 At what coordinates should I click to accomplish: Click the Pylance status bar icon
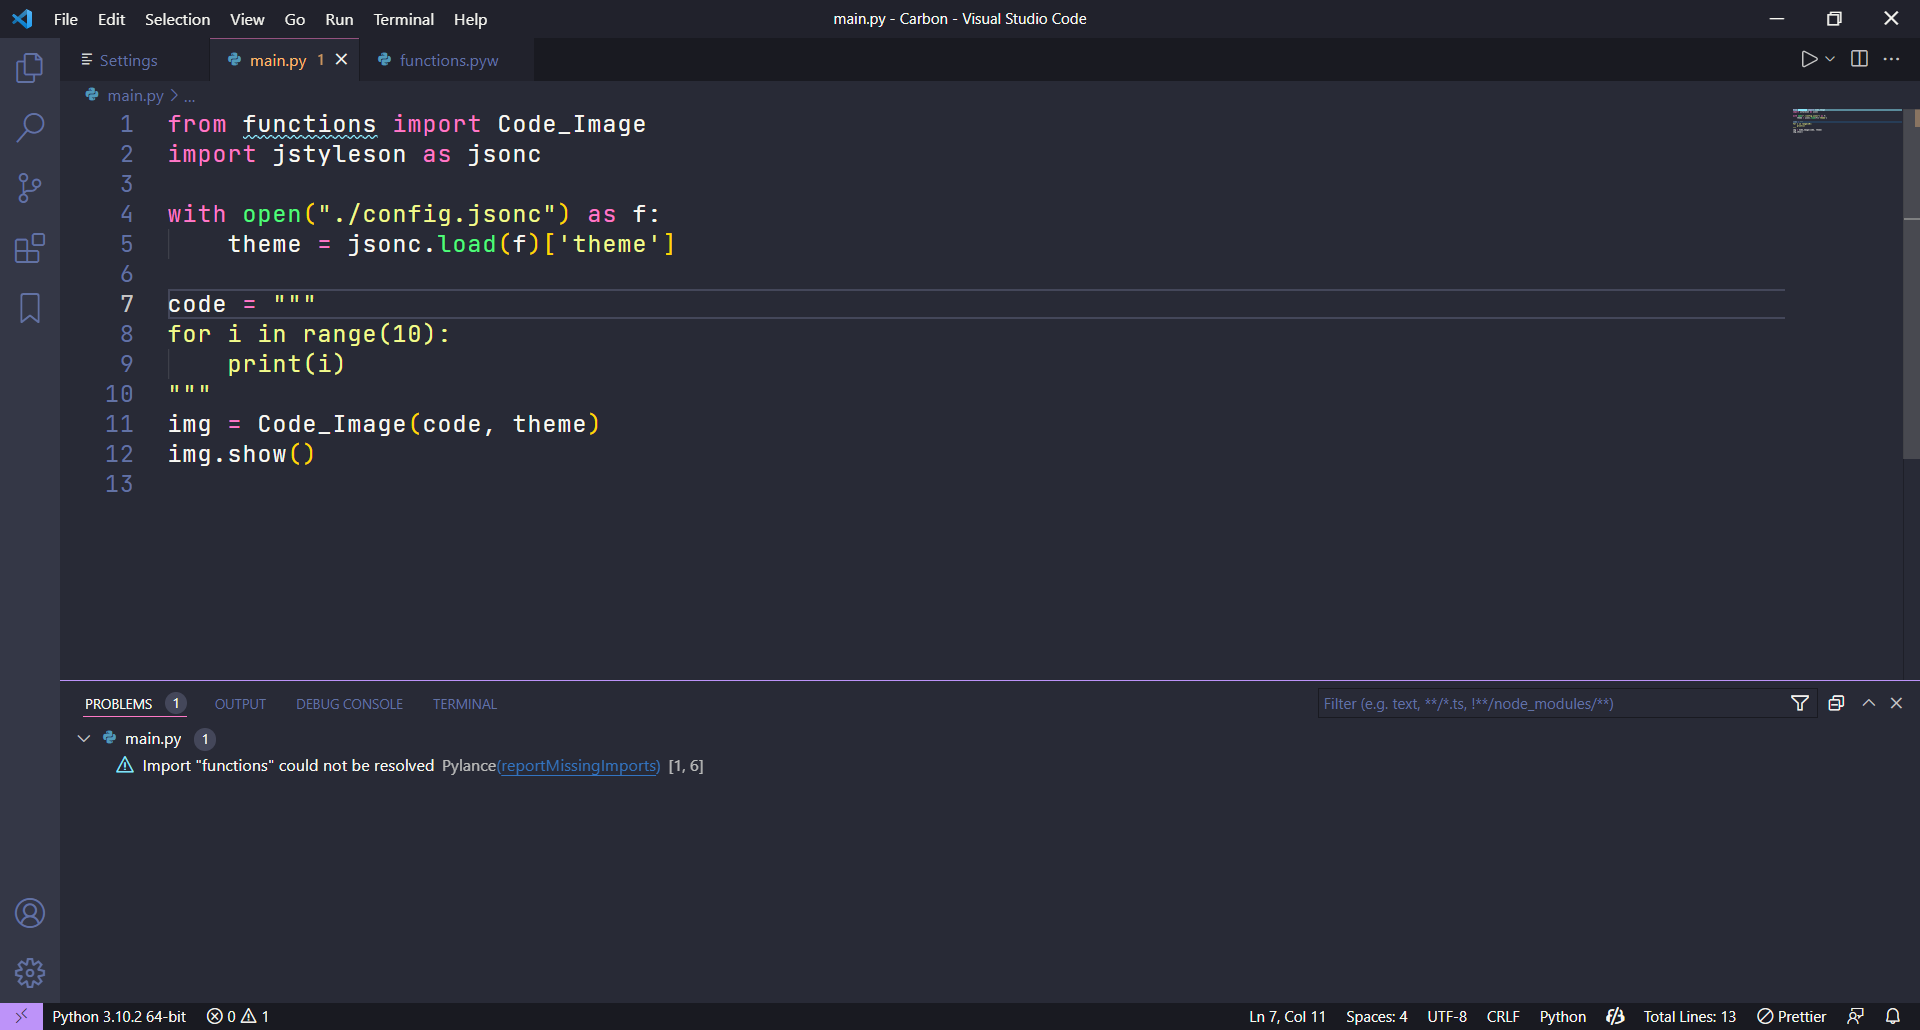point(1615,1016)
